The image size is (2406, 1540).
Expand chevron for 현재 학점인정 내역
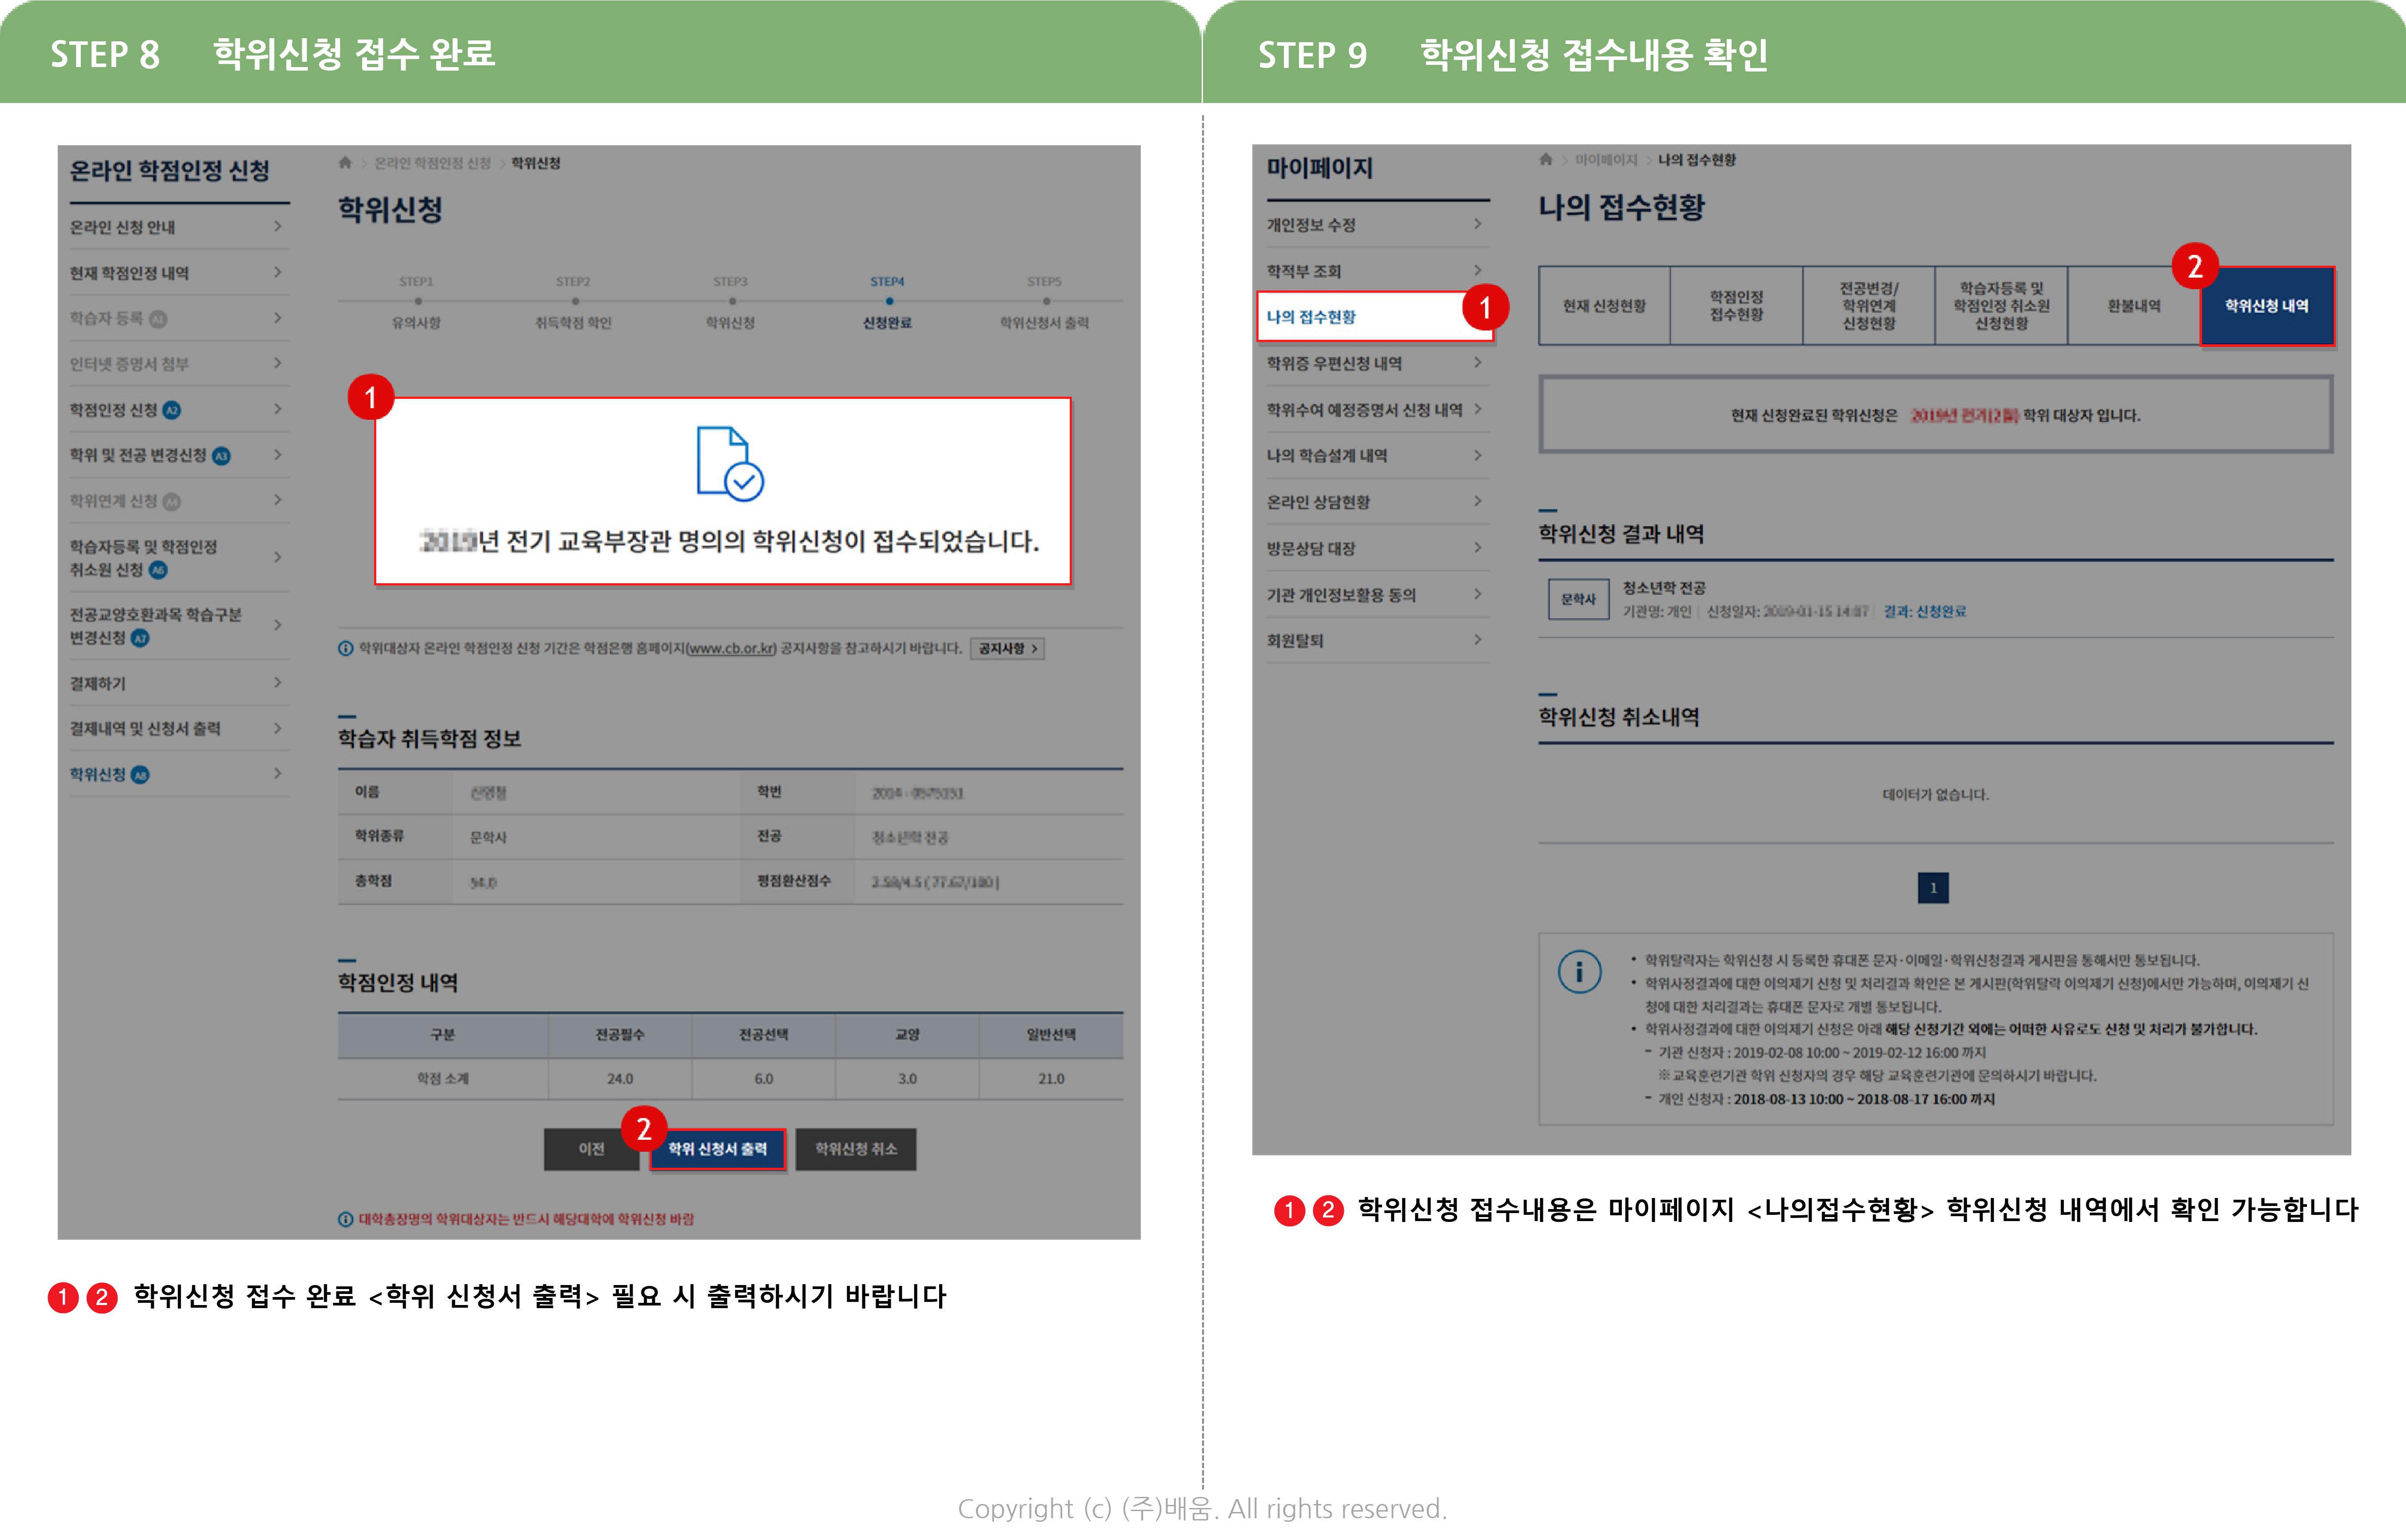click(278, 272)
